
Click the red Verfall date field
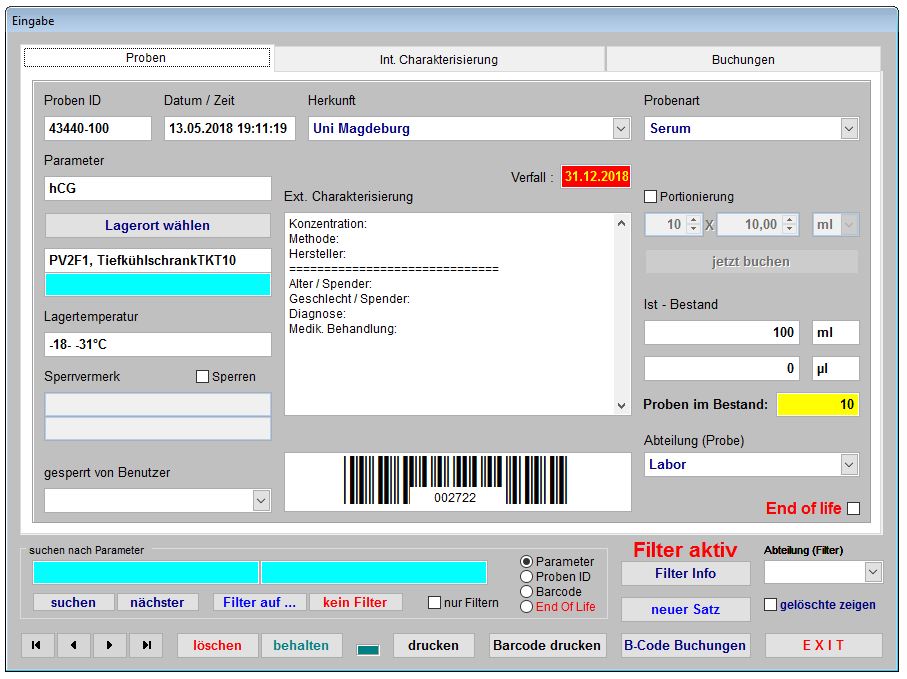(596, 176)
